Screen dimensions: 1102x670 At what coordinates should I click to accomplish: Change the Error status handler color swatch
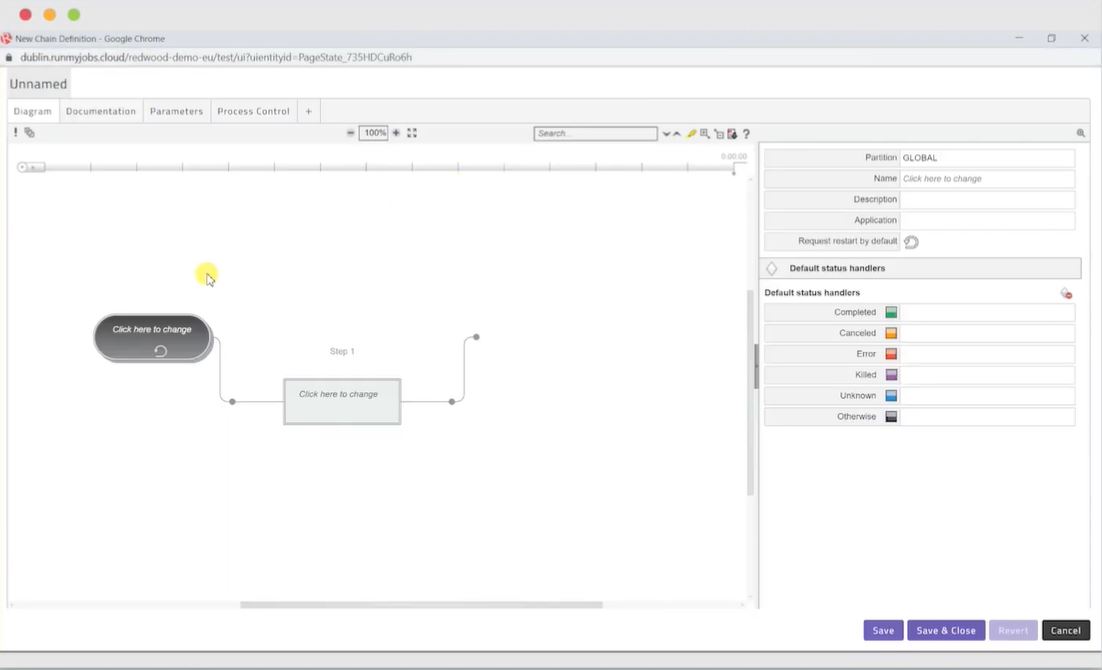(x=890, y=353)
